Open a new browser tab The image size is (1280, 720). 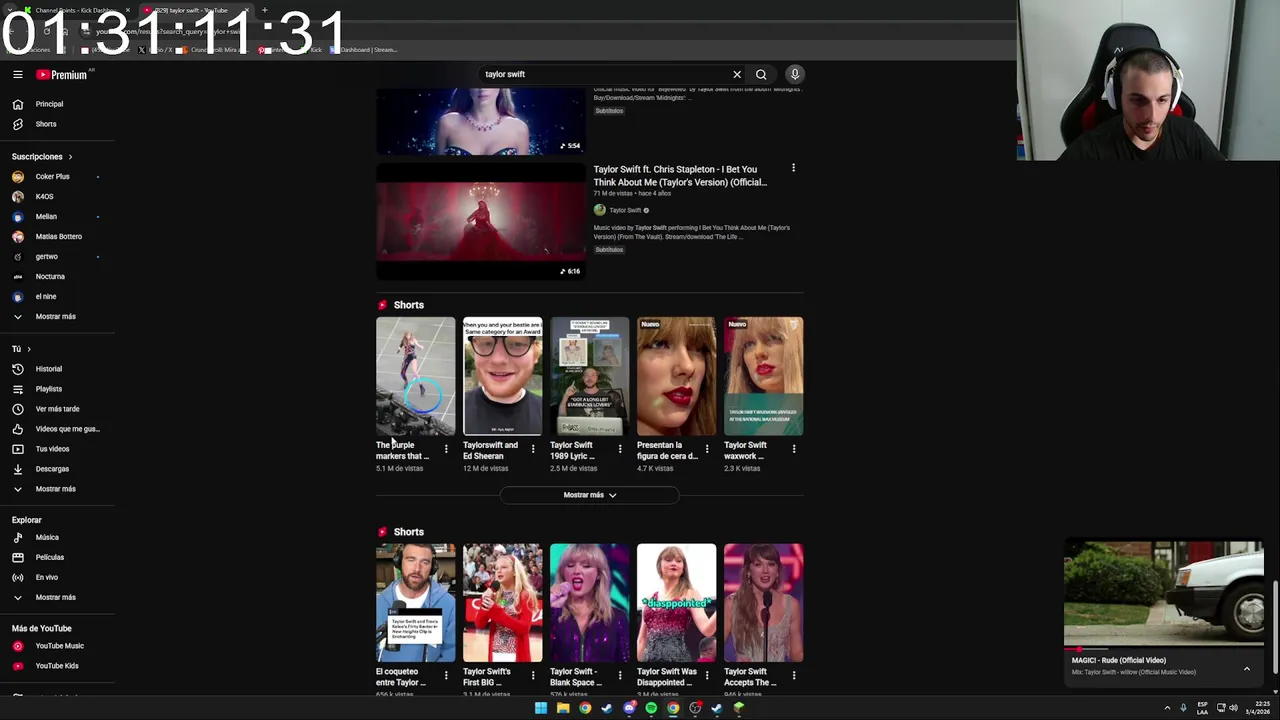[264, 10]
